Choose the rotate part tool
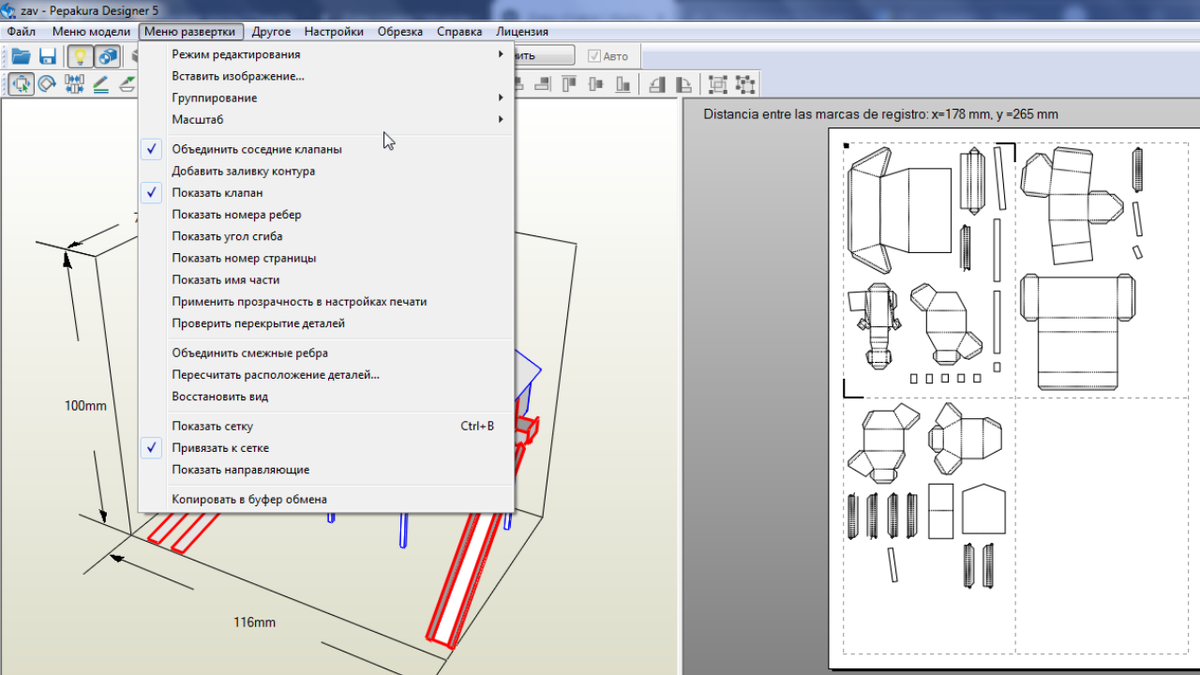Viewport: 1200px width, 675px height. click(47, 84)
